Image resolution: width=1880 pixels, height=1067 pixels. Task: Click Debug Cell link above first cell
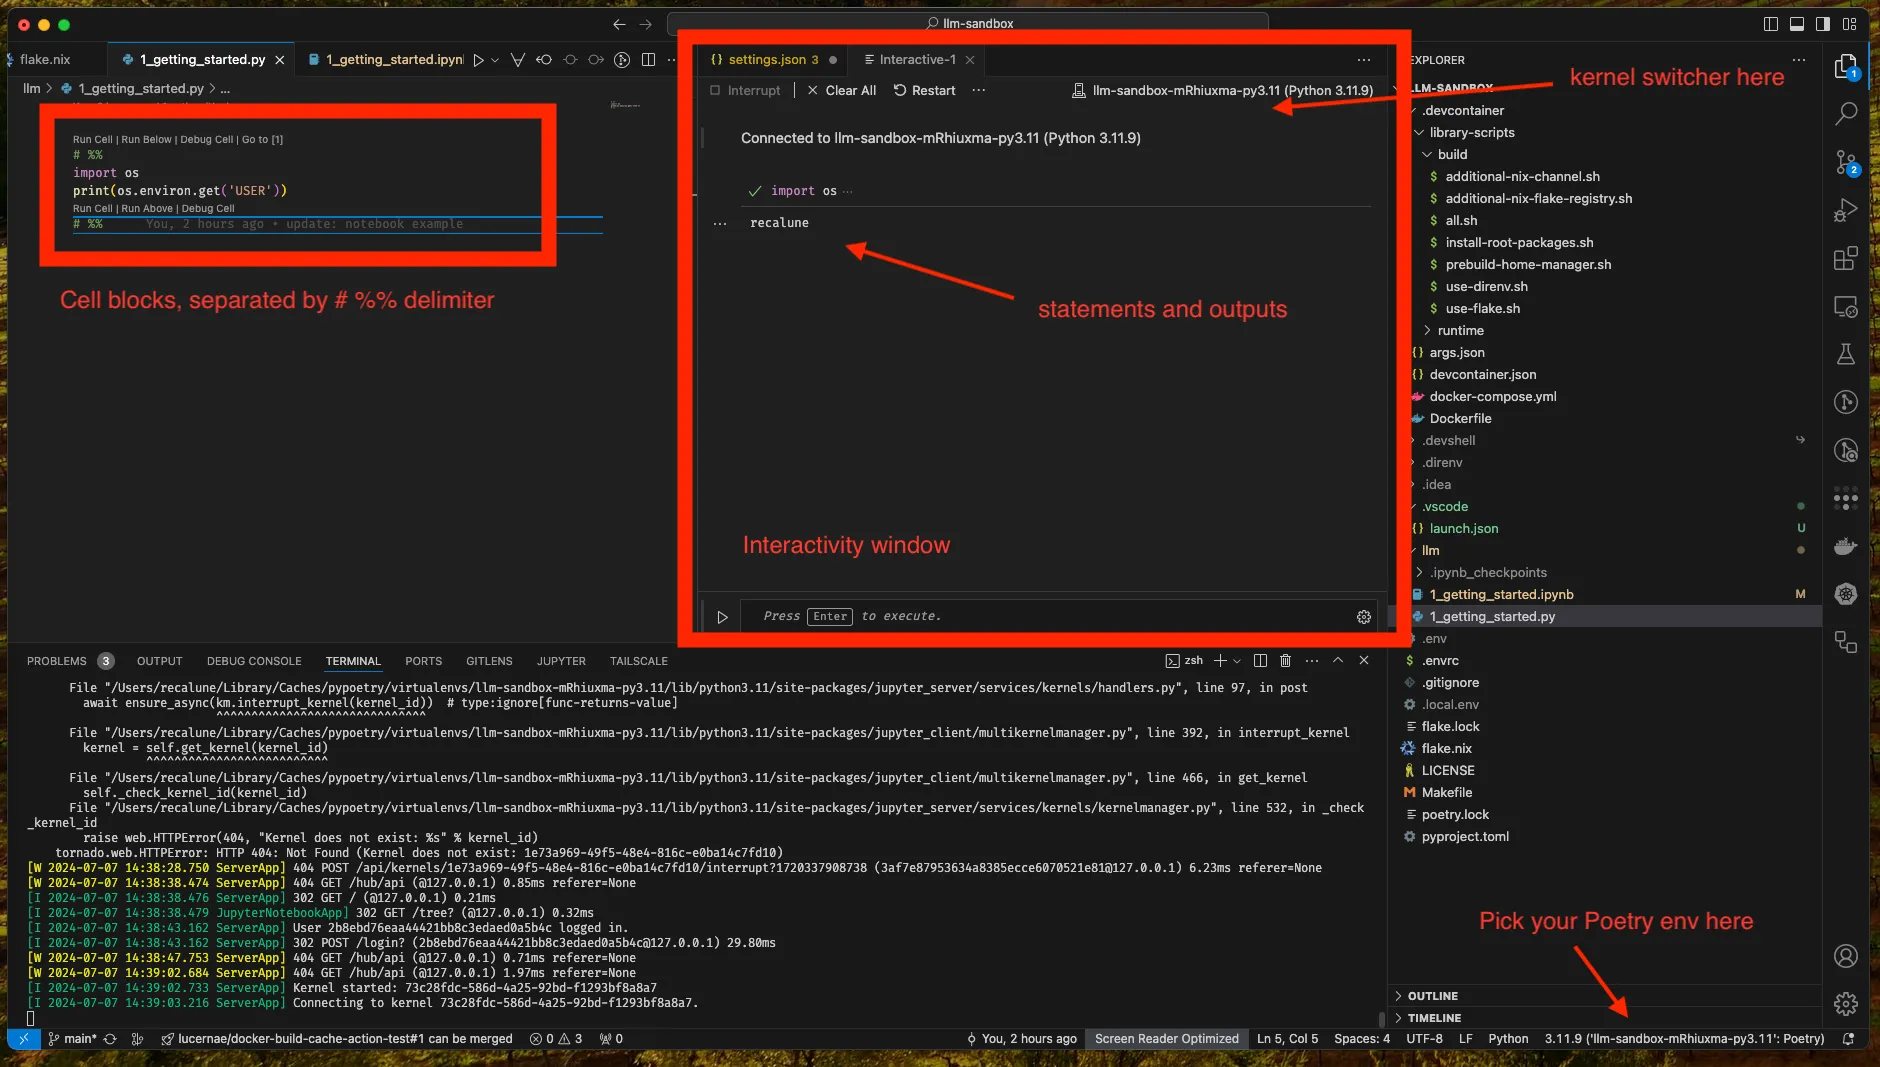(x=207, y=140)
